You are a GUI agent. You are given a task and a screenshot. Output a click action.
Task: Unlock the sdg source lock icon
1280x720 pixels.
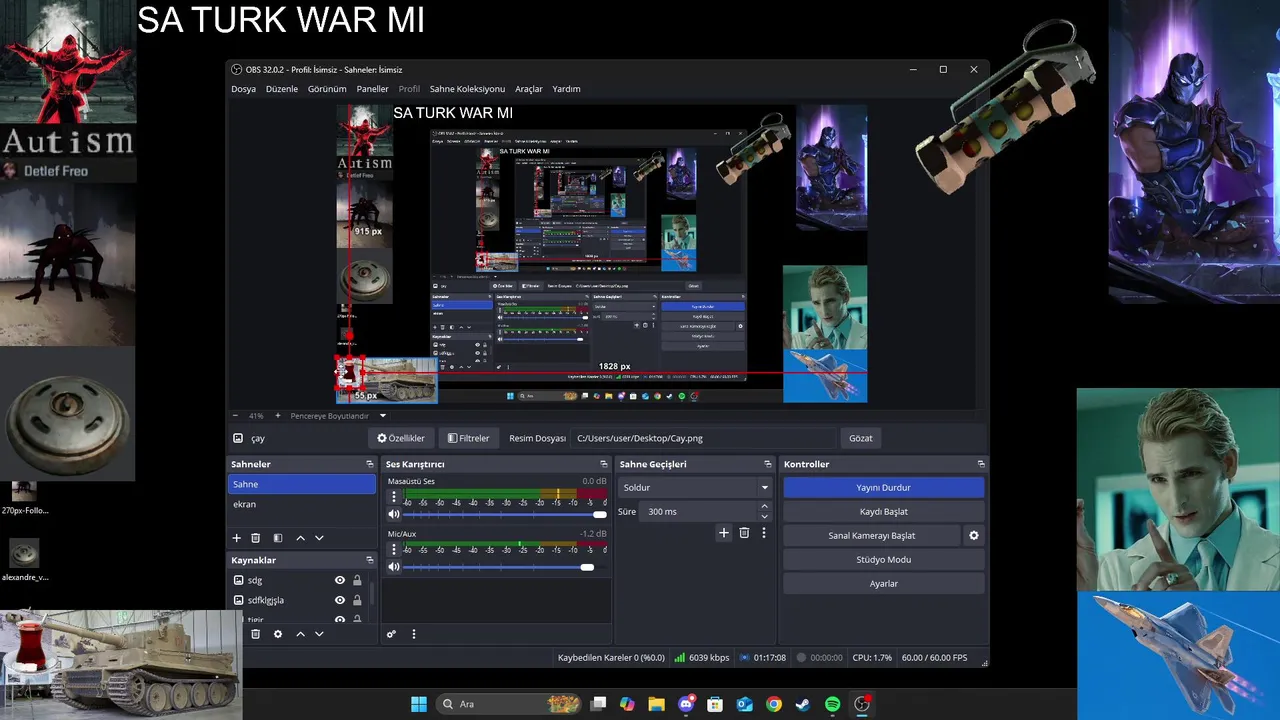point(357,580)
